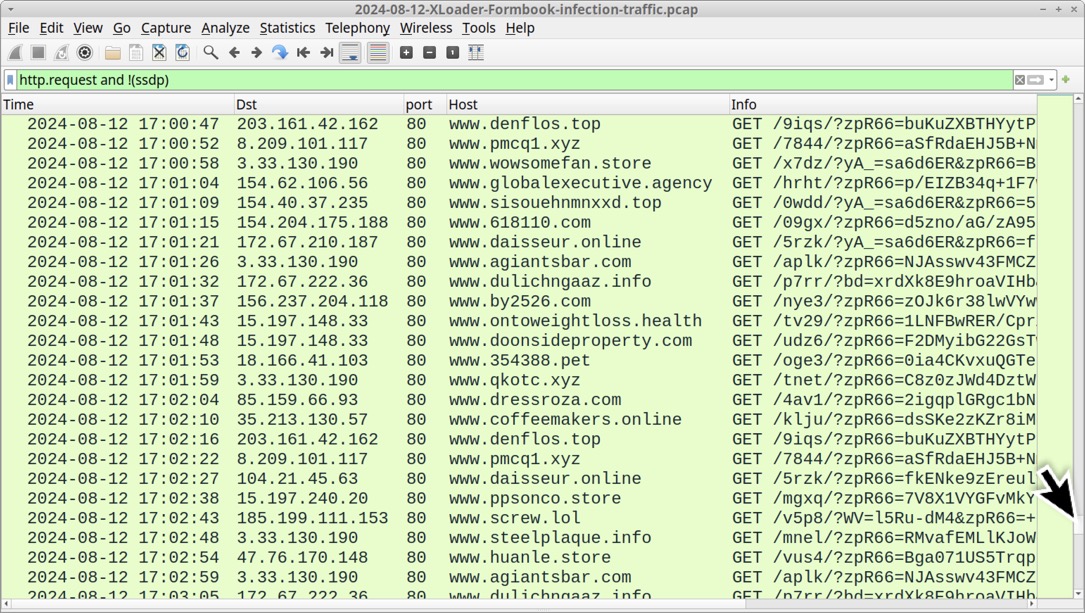Screen dimensions: 1085x613
Task: Save this capture file
Action: tap(136, 53)
